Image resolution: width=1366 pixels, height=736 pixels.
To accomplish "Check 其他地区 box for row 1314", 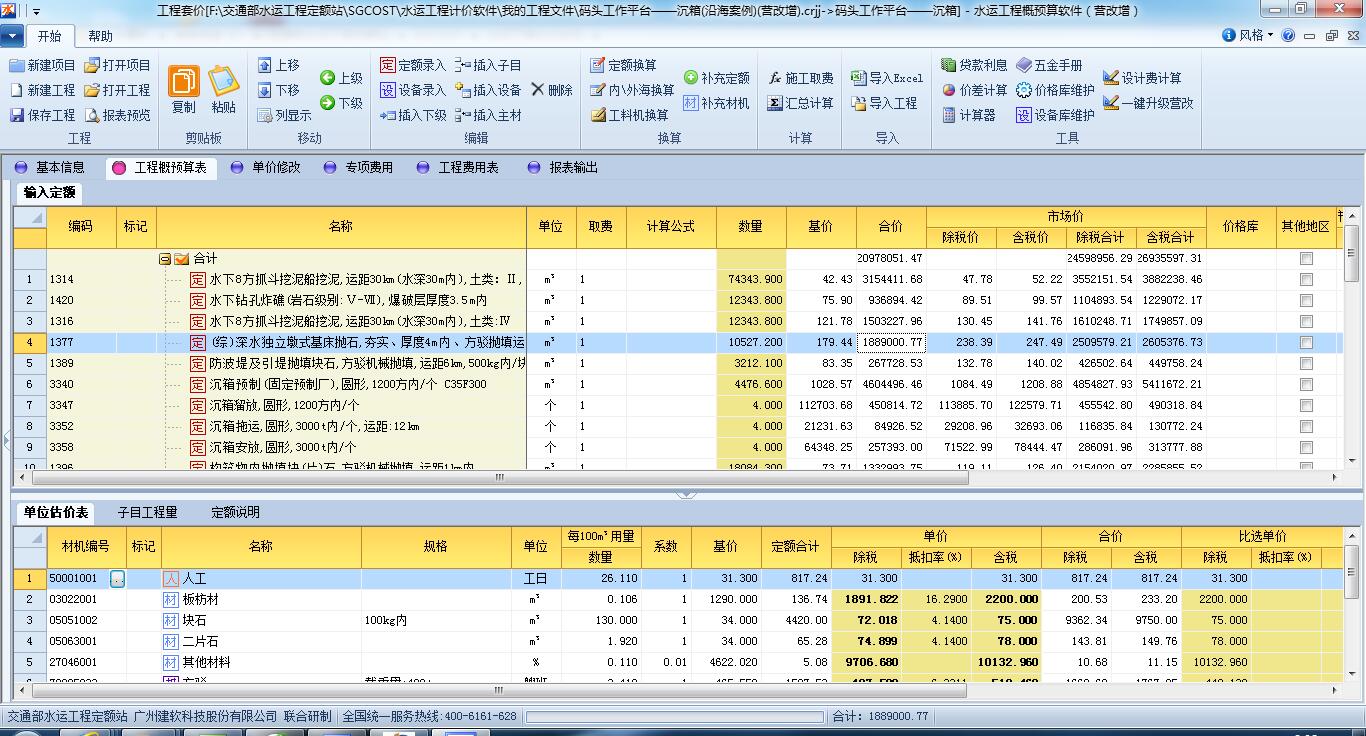I will pos(1306,280).
